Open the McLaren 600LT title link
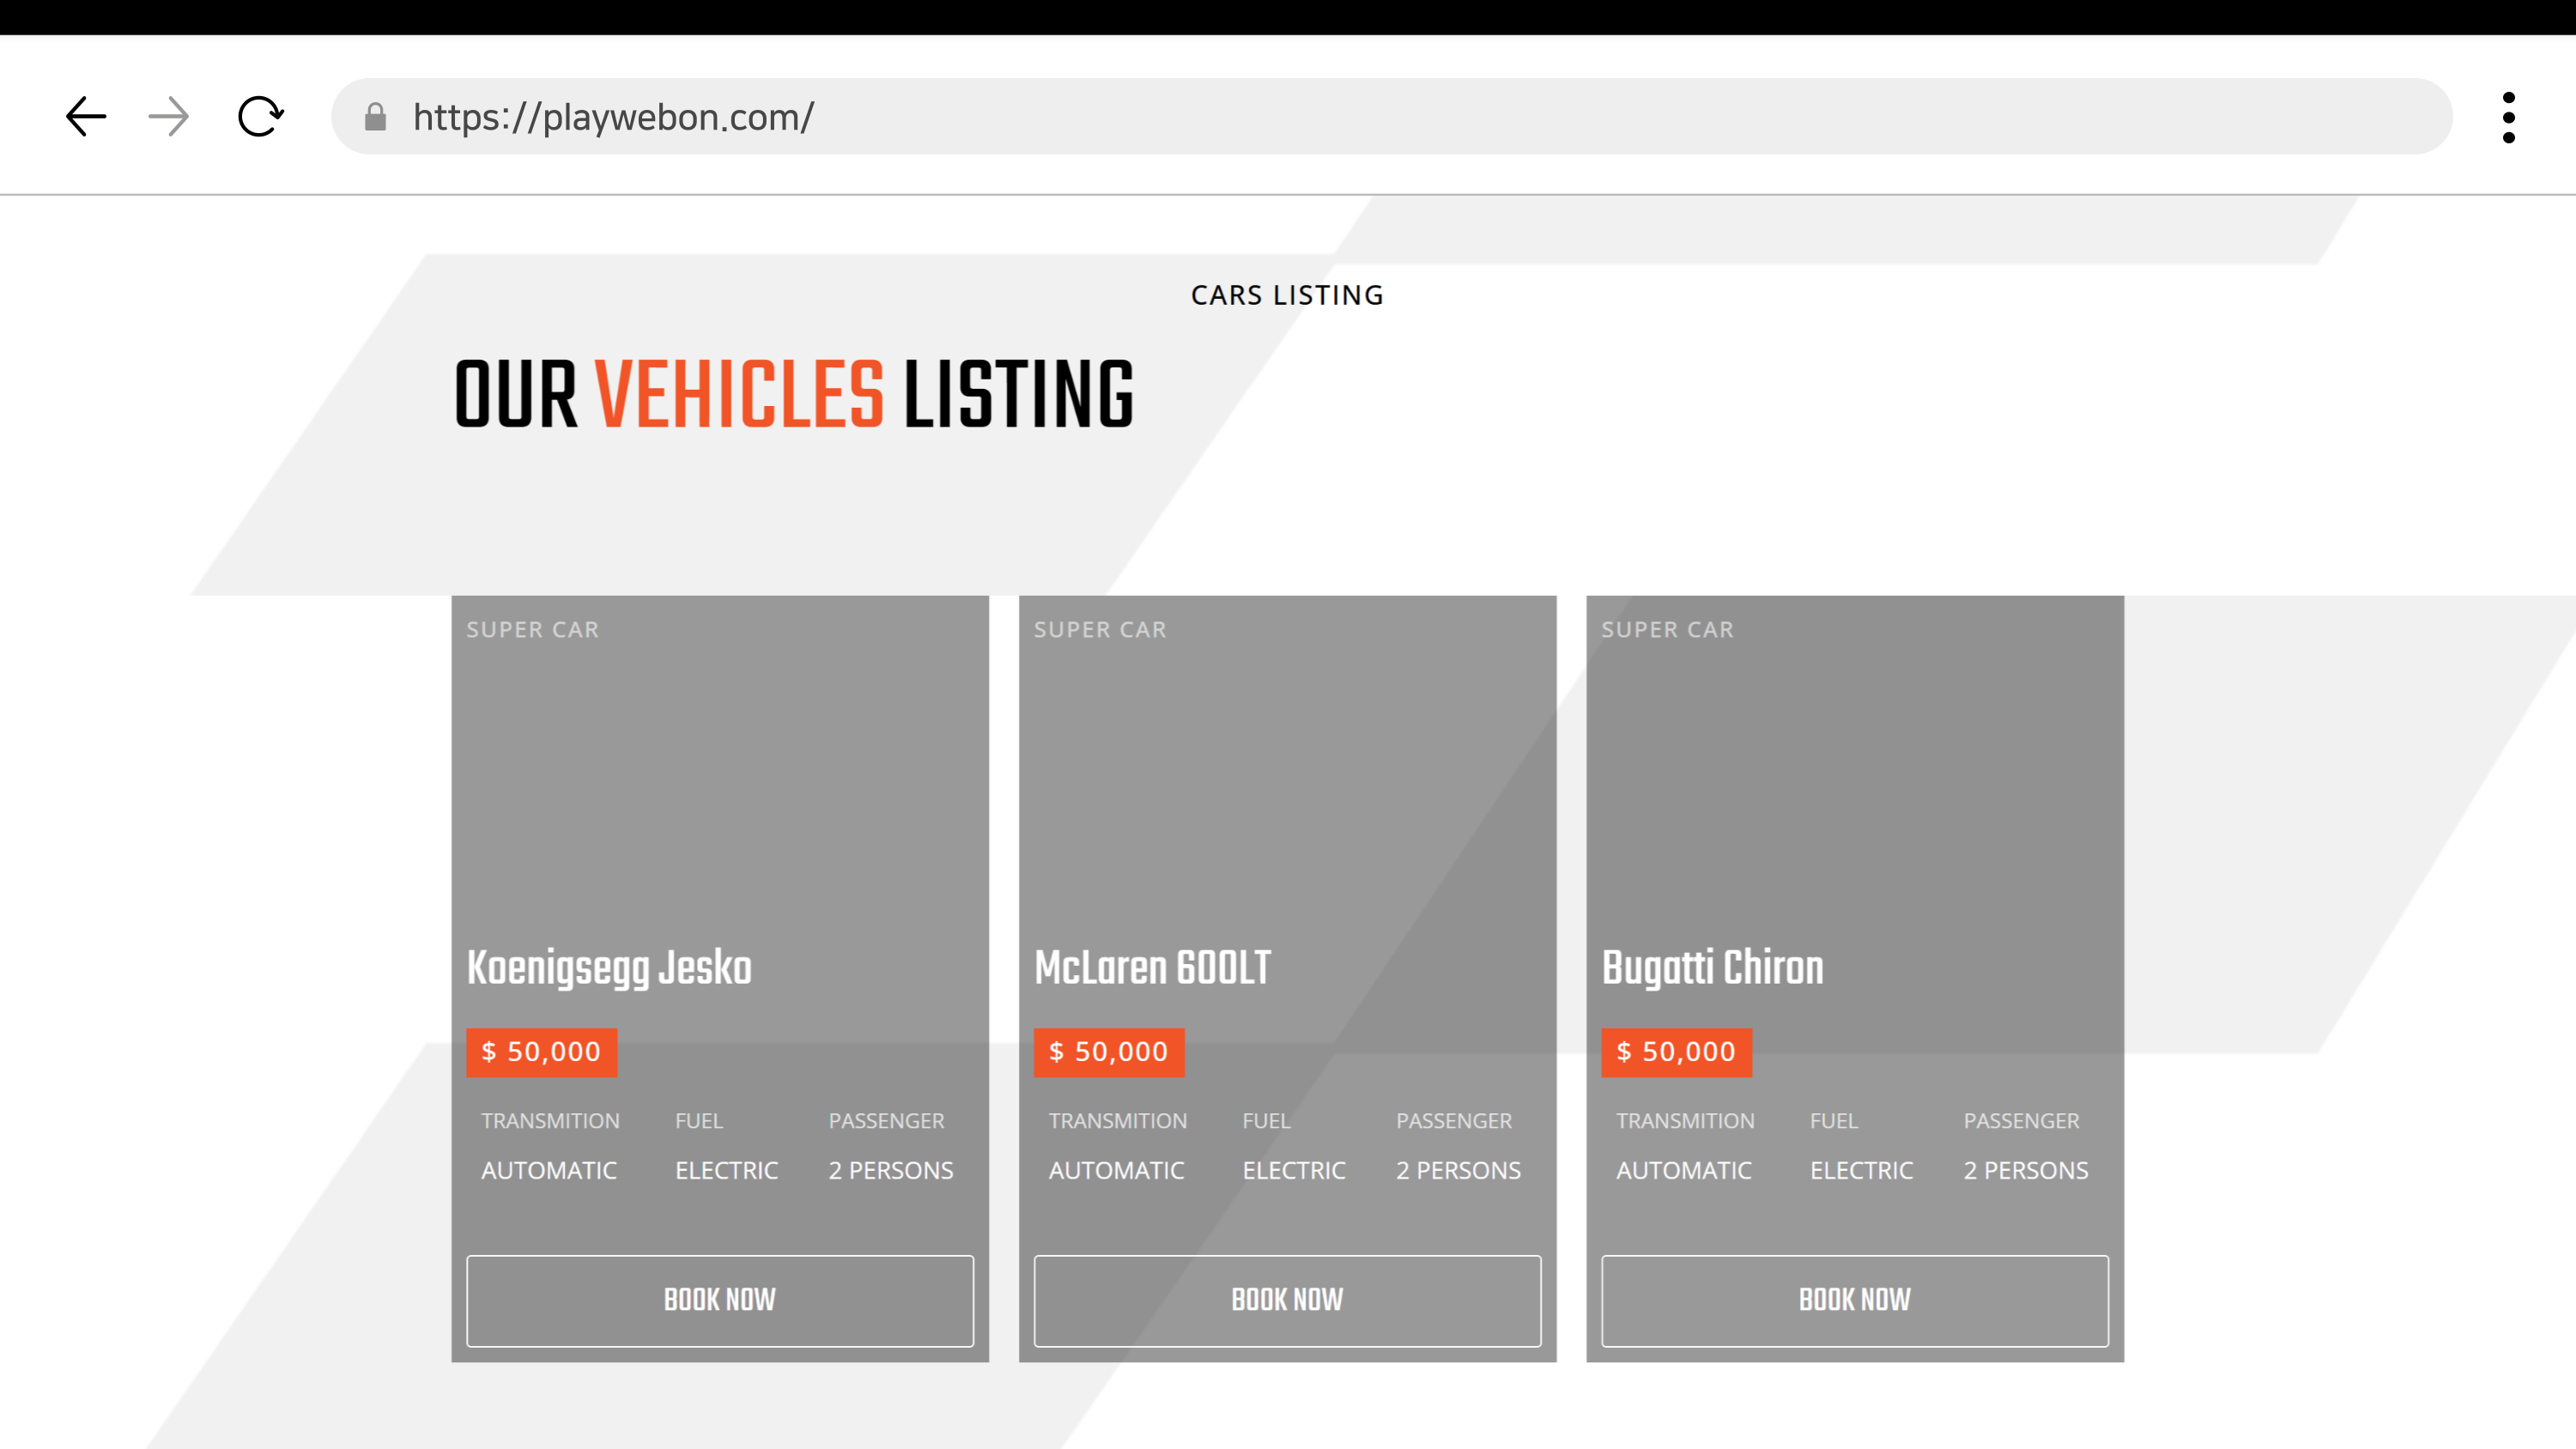2576x1449 pixels. tap(1152, 968)
